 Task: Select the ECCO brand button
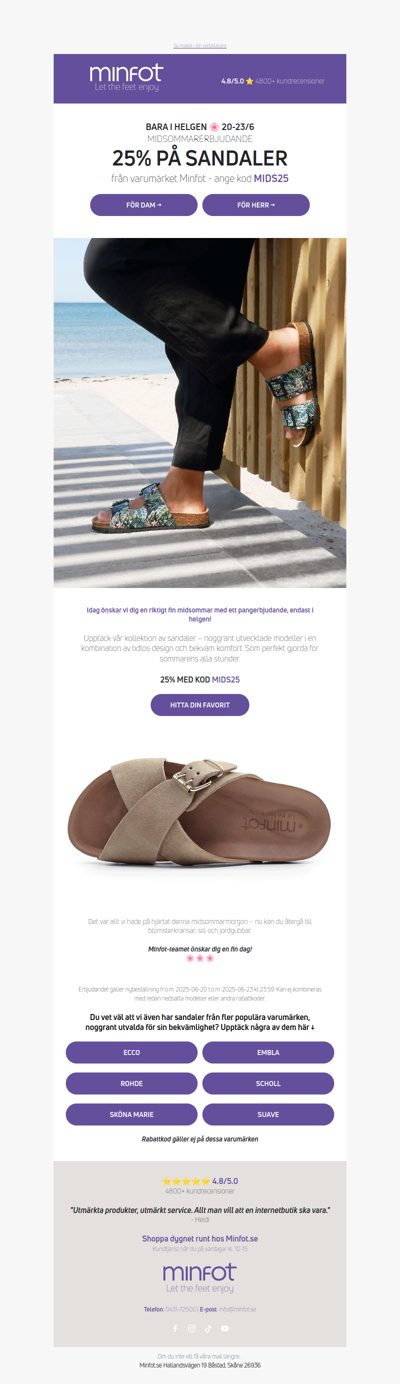click(x=132, y=1052)
